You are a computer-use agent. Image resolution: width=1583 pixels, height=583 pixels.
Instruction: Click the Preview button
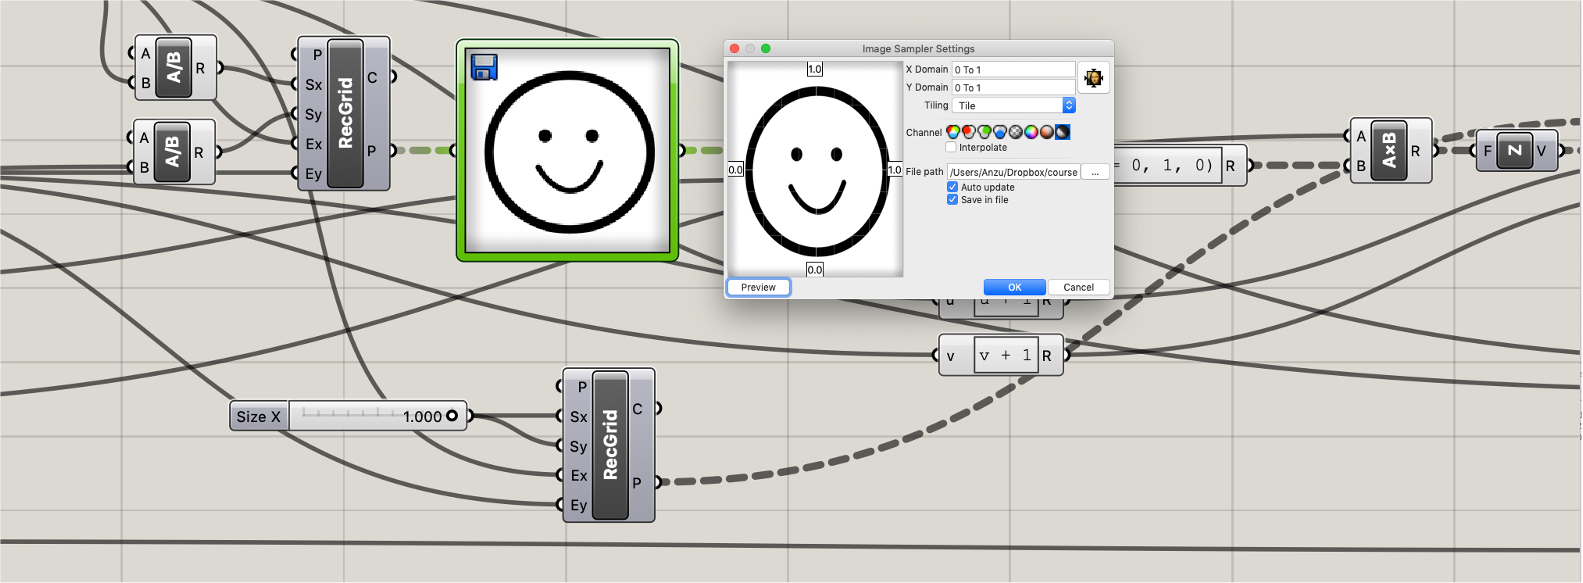coord(758,287)
